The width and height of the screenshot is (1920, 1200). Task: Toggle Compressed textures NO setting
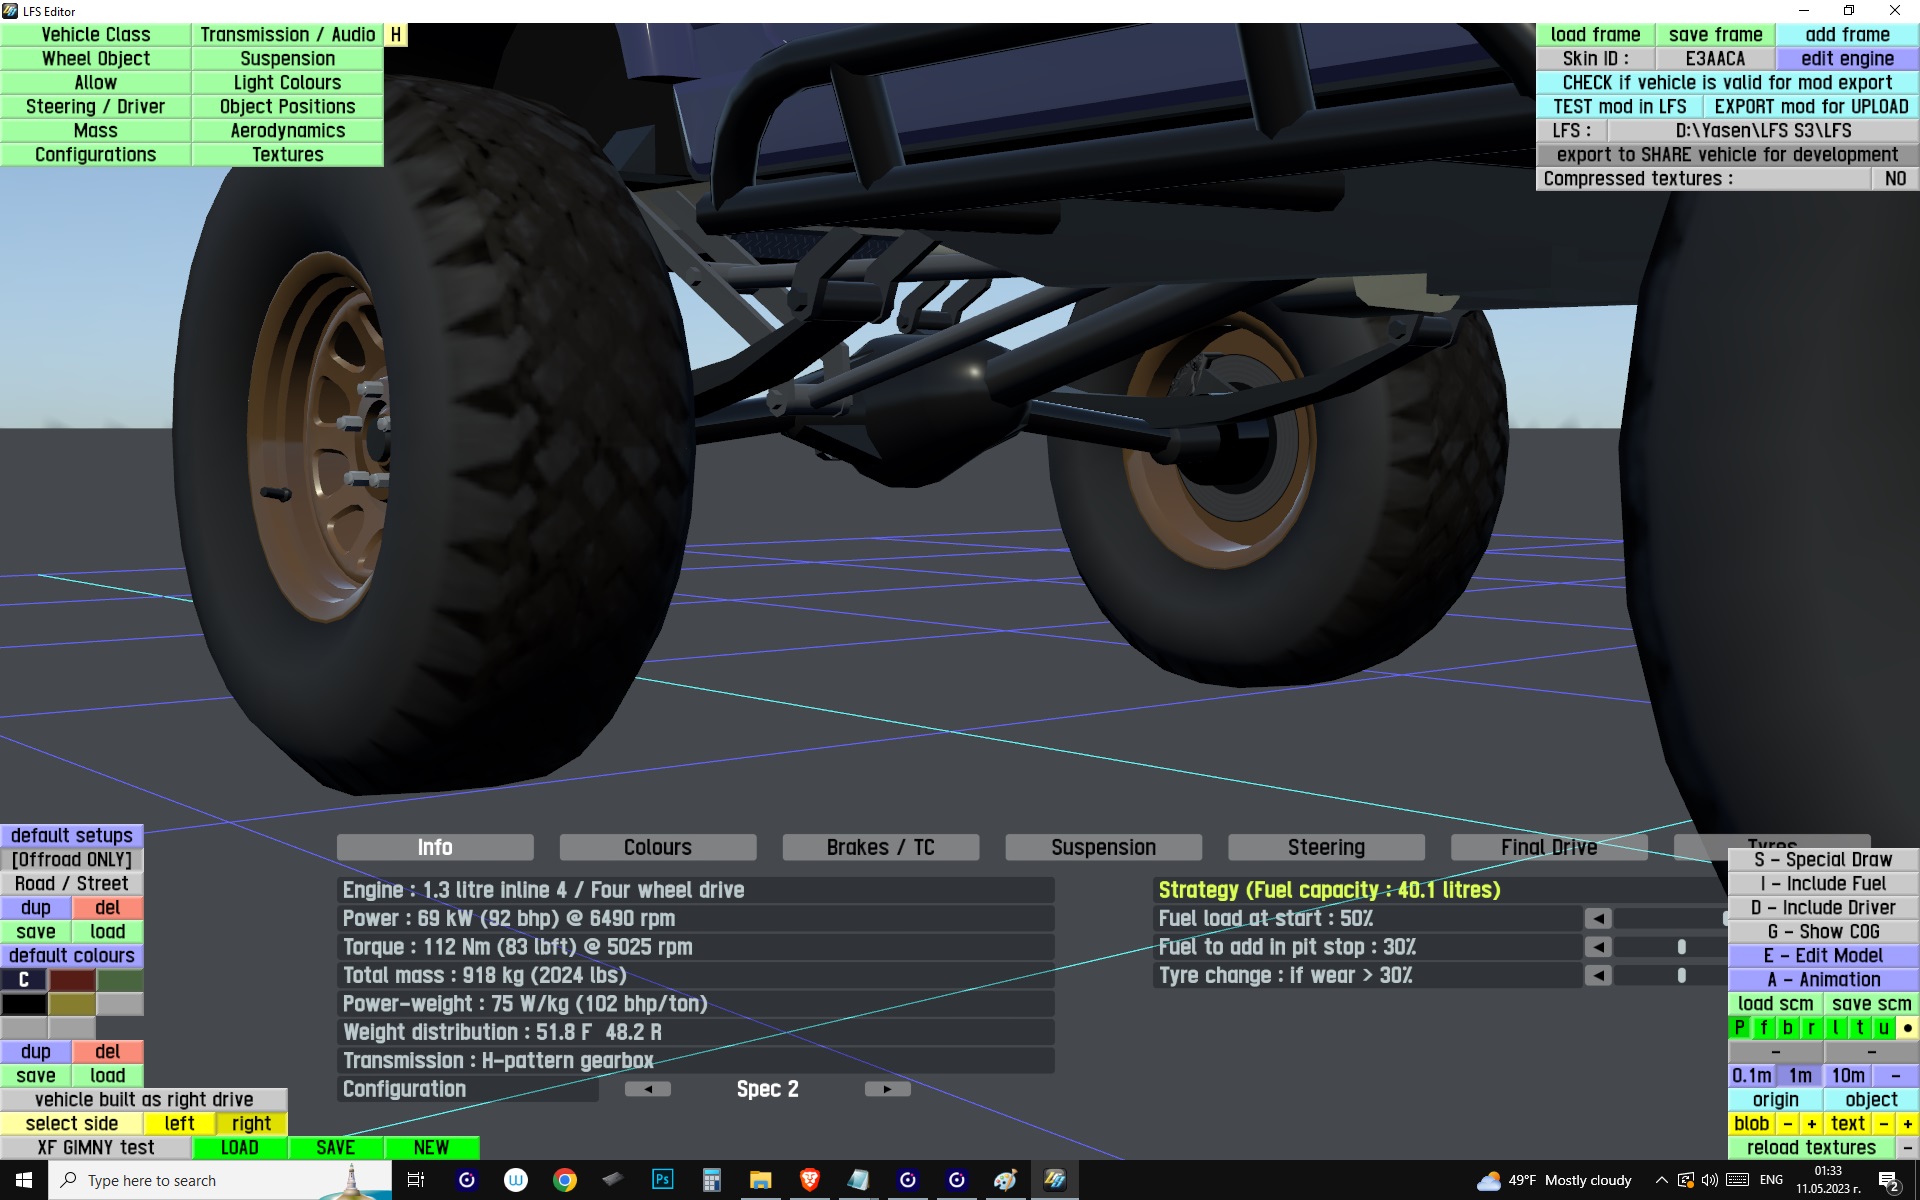(x=1894, y=179)
